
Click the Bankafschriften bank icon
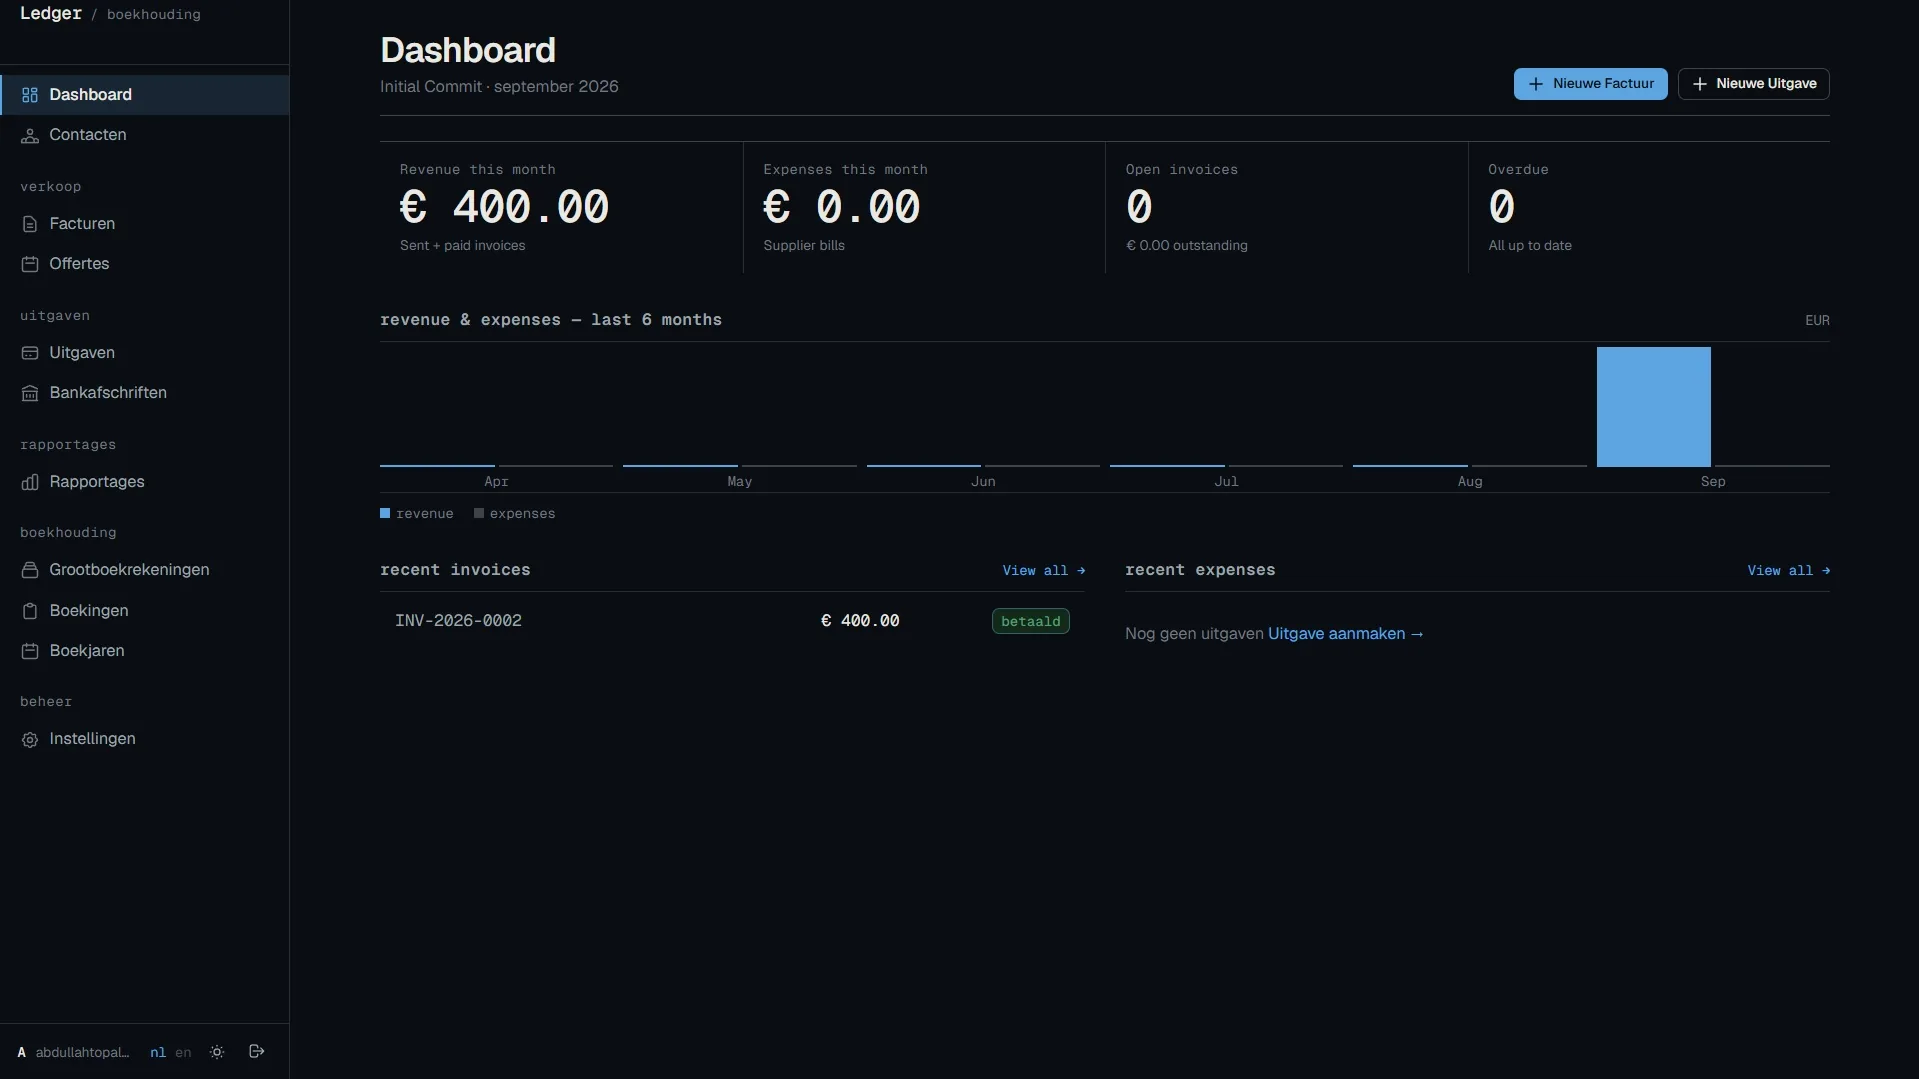tap(30, 393)
